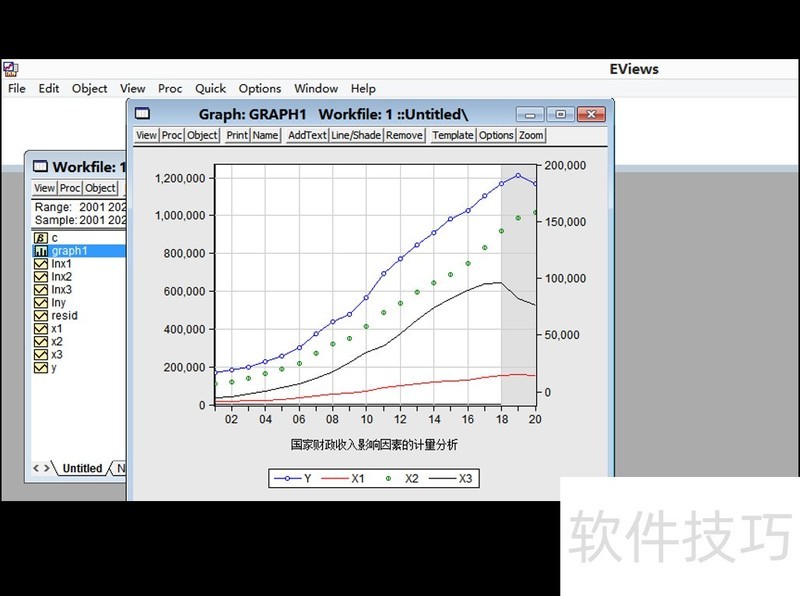Select the lnx3 series icon
This screenshot has height=596, width=800.
[41, 289]
